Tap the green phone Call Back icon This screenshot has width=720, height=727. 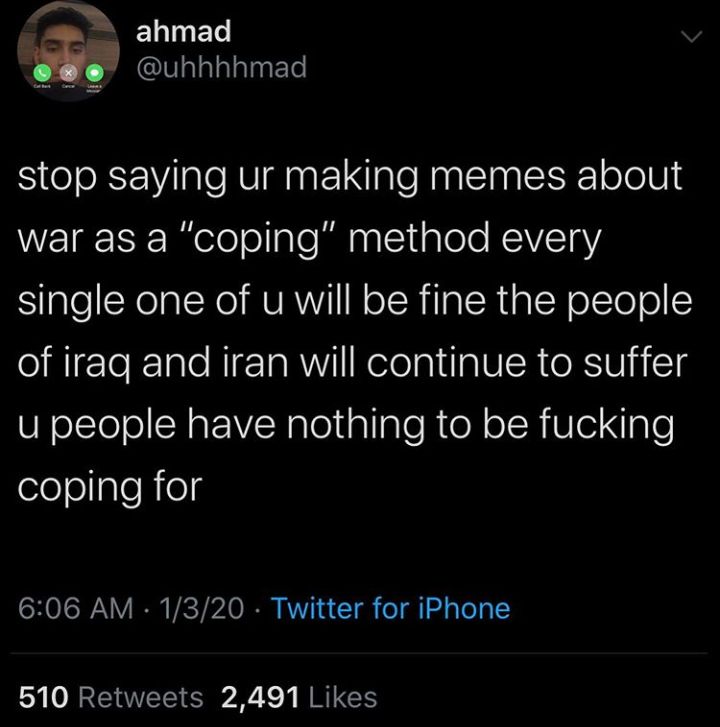pos(42,73)
